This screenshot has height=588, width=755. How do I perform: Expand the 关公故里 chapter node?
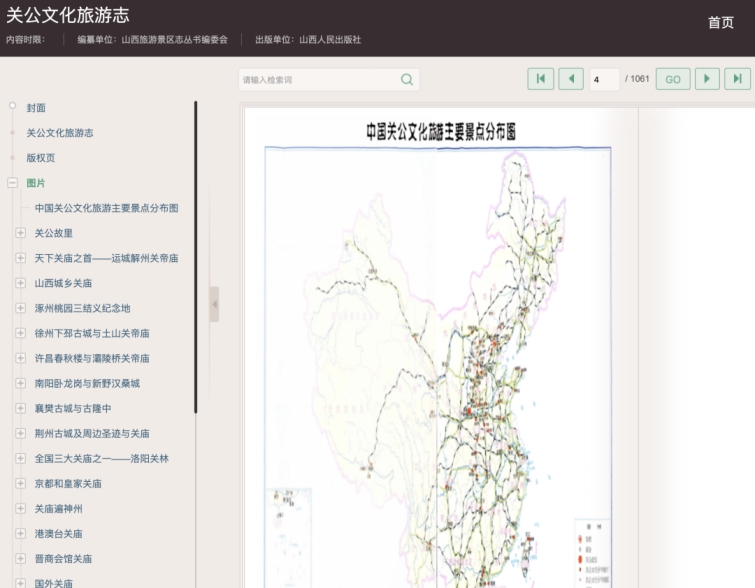point(21,233)
